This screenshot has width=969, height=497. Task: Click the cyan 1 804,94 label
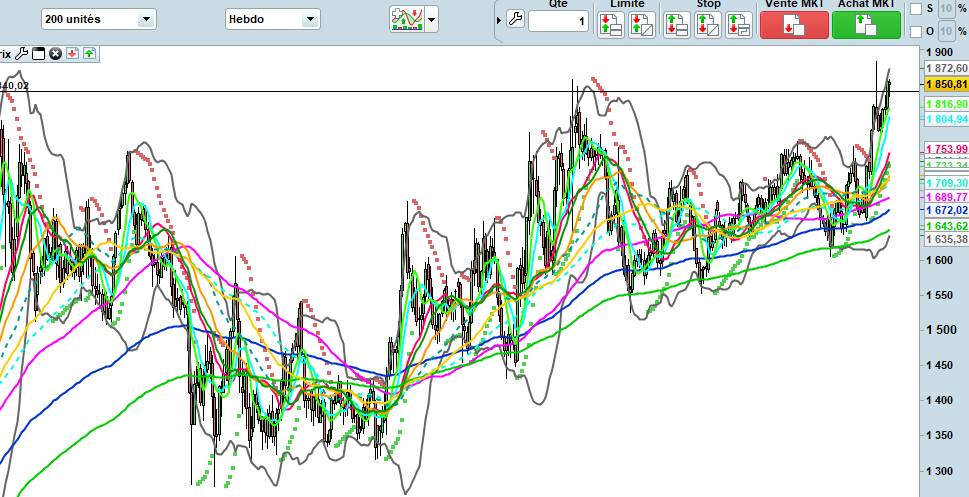click(946, 119)
